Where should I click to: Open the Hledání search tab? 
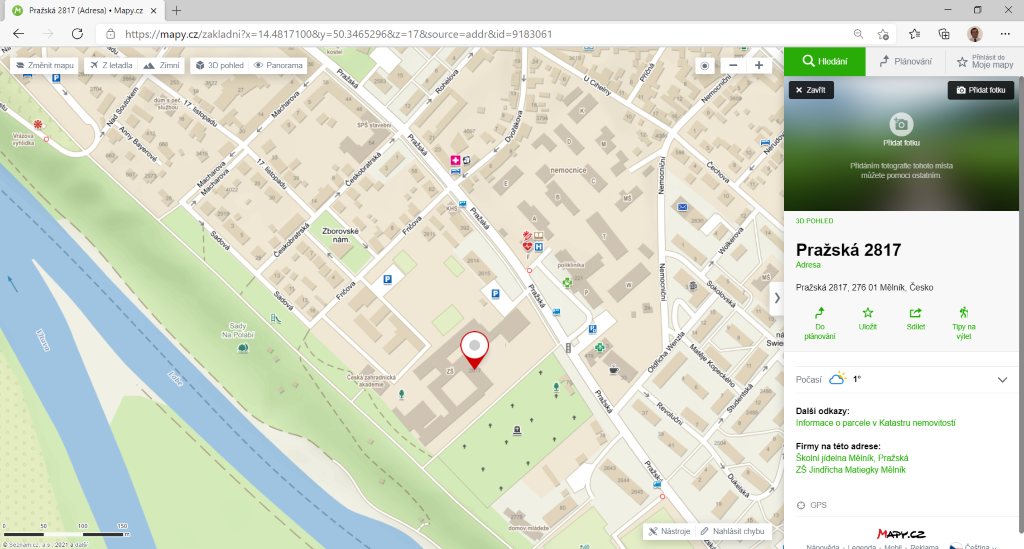pos(824,61)
